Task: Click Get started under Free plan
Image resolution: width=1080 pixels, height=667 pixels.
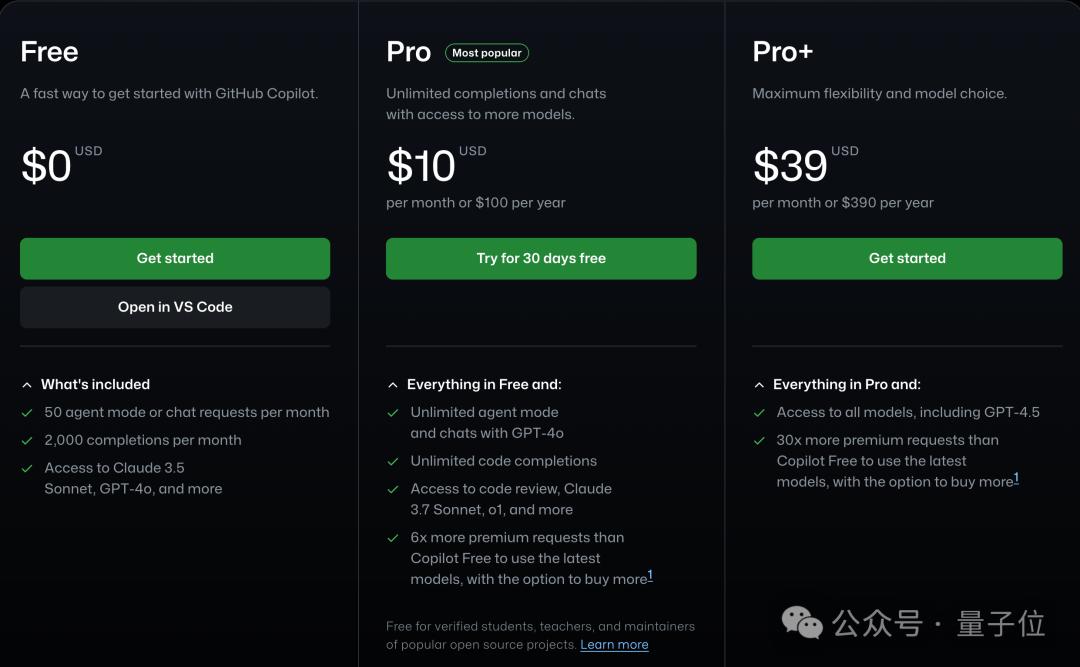Action: click(x=175, y=258)
